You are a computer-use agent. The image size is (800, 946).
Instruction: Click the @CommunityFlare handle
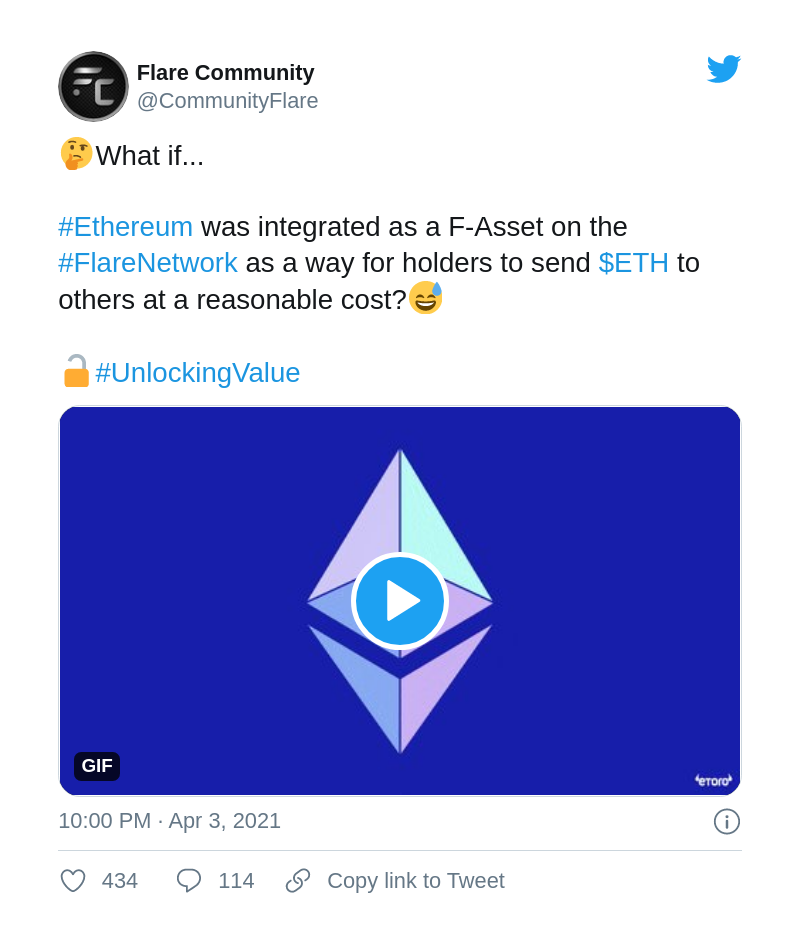tap(228, 100)
